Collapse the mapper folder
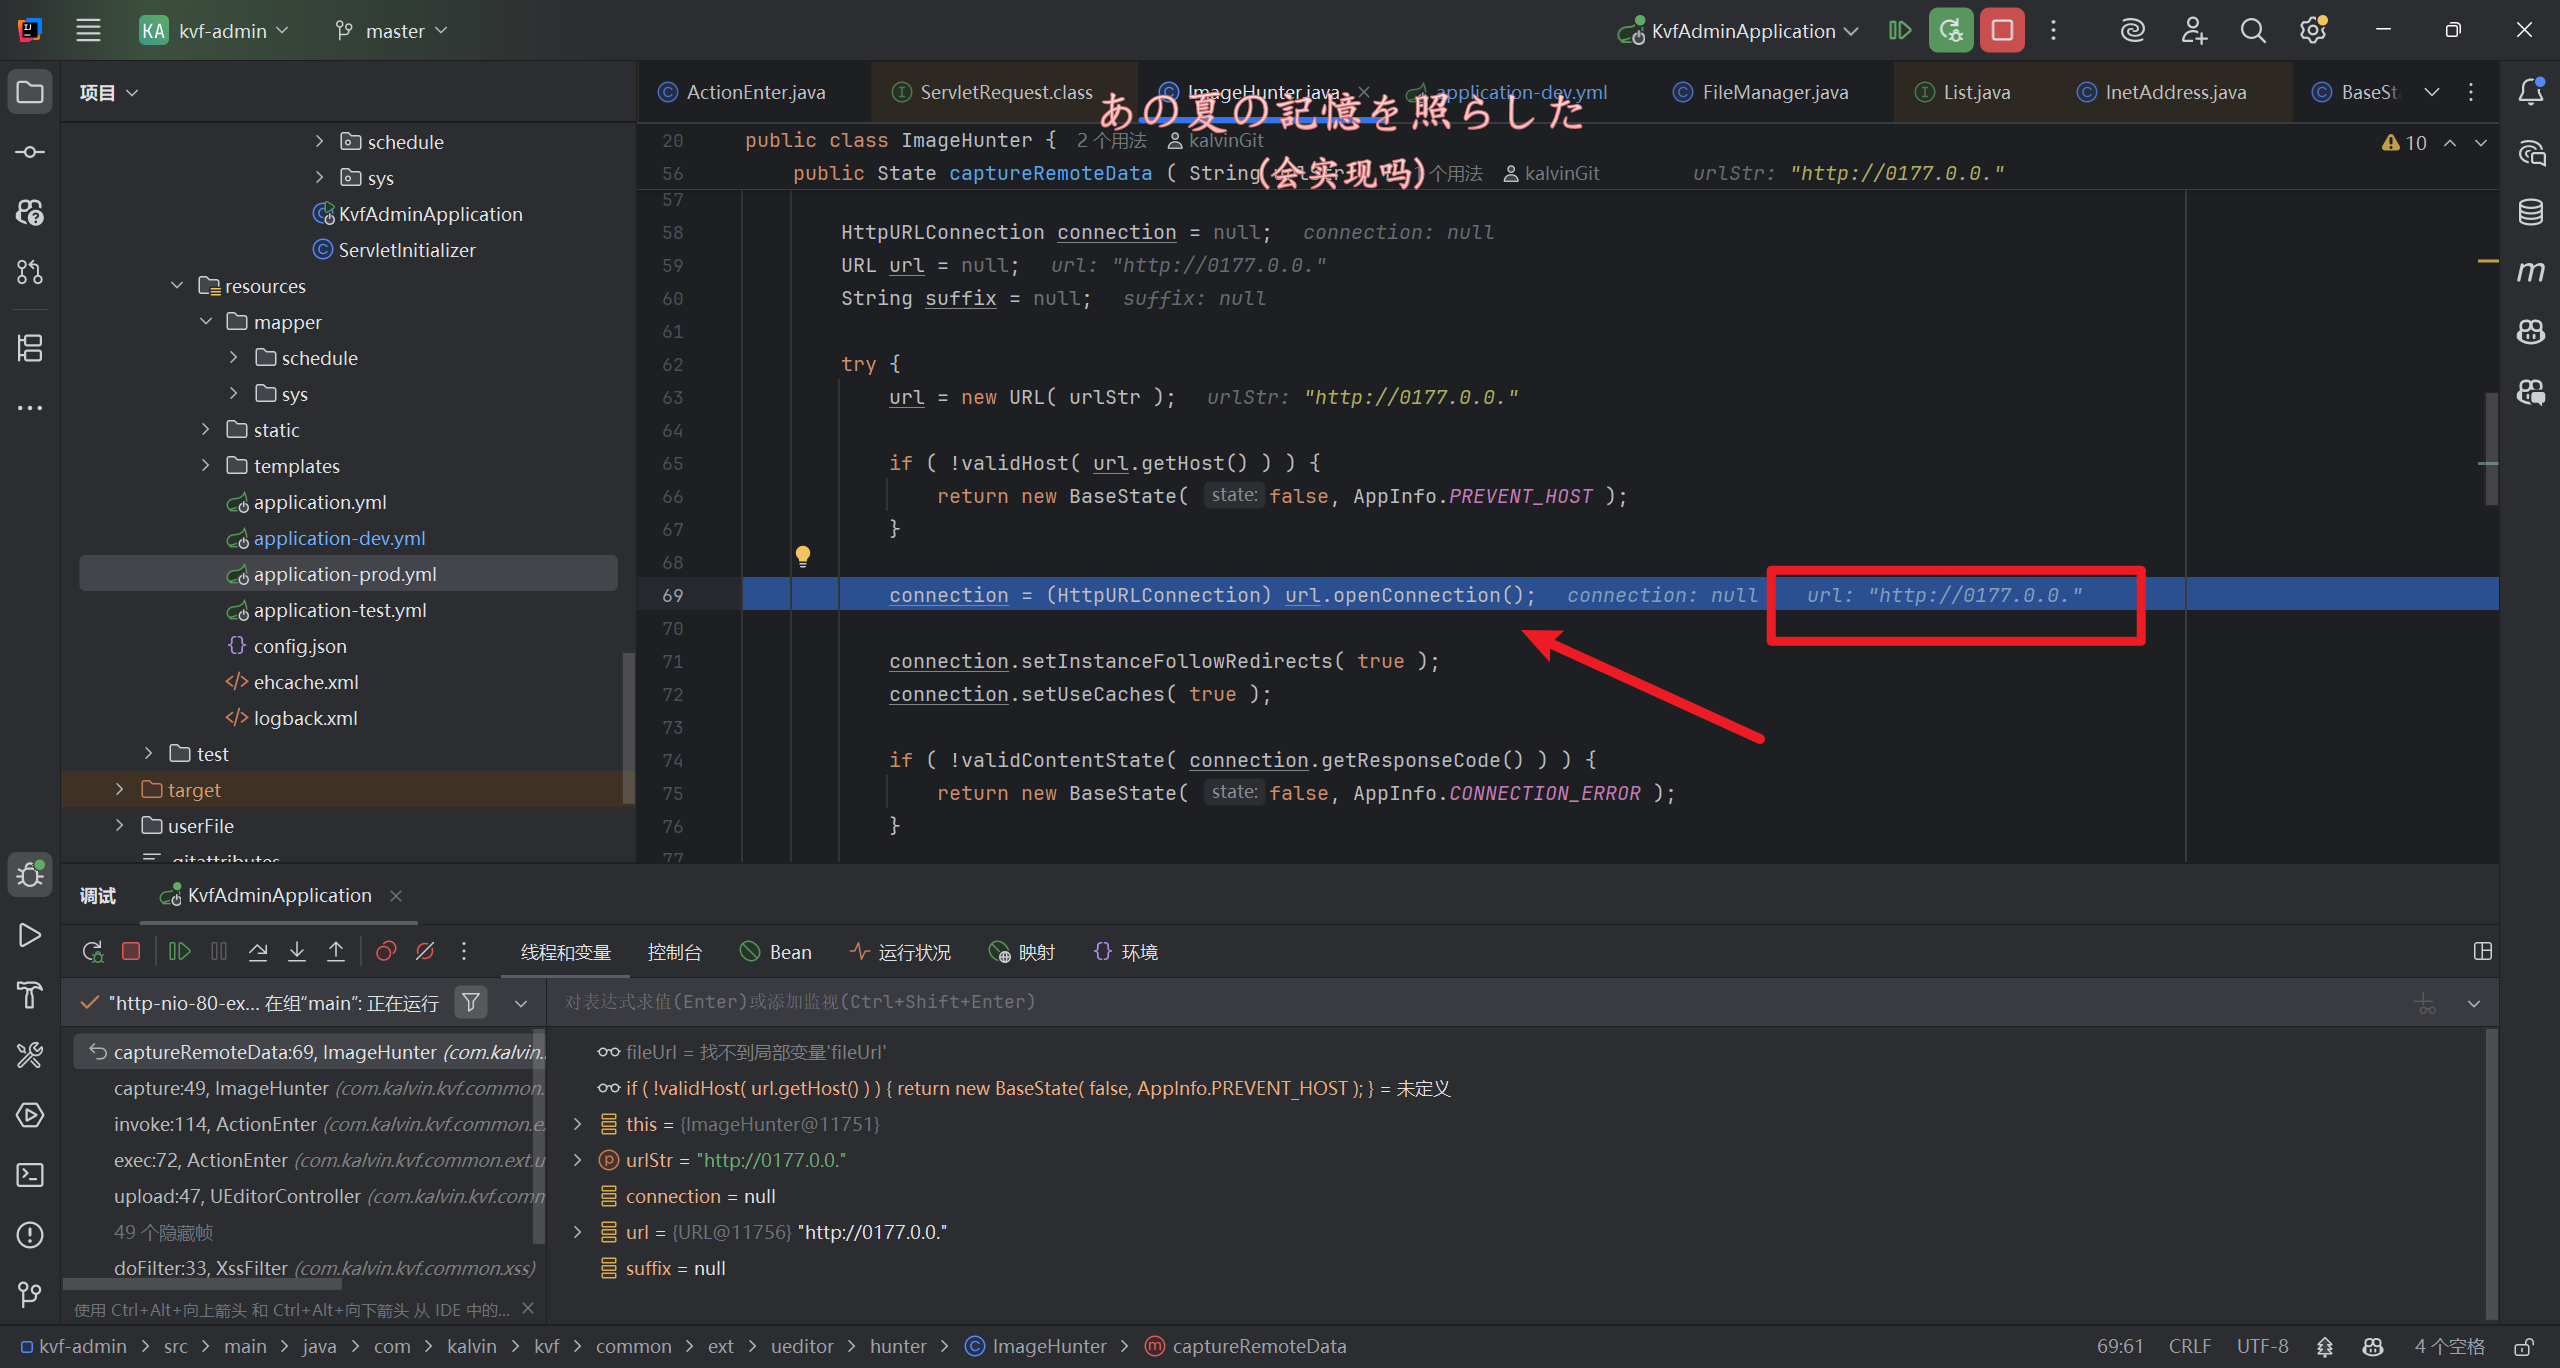2560x1368 pixels. point(206,321)
